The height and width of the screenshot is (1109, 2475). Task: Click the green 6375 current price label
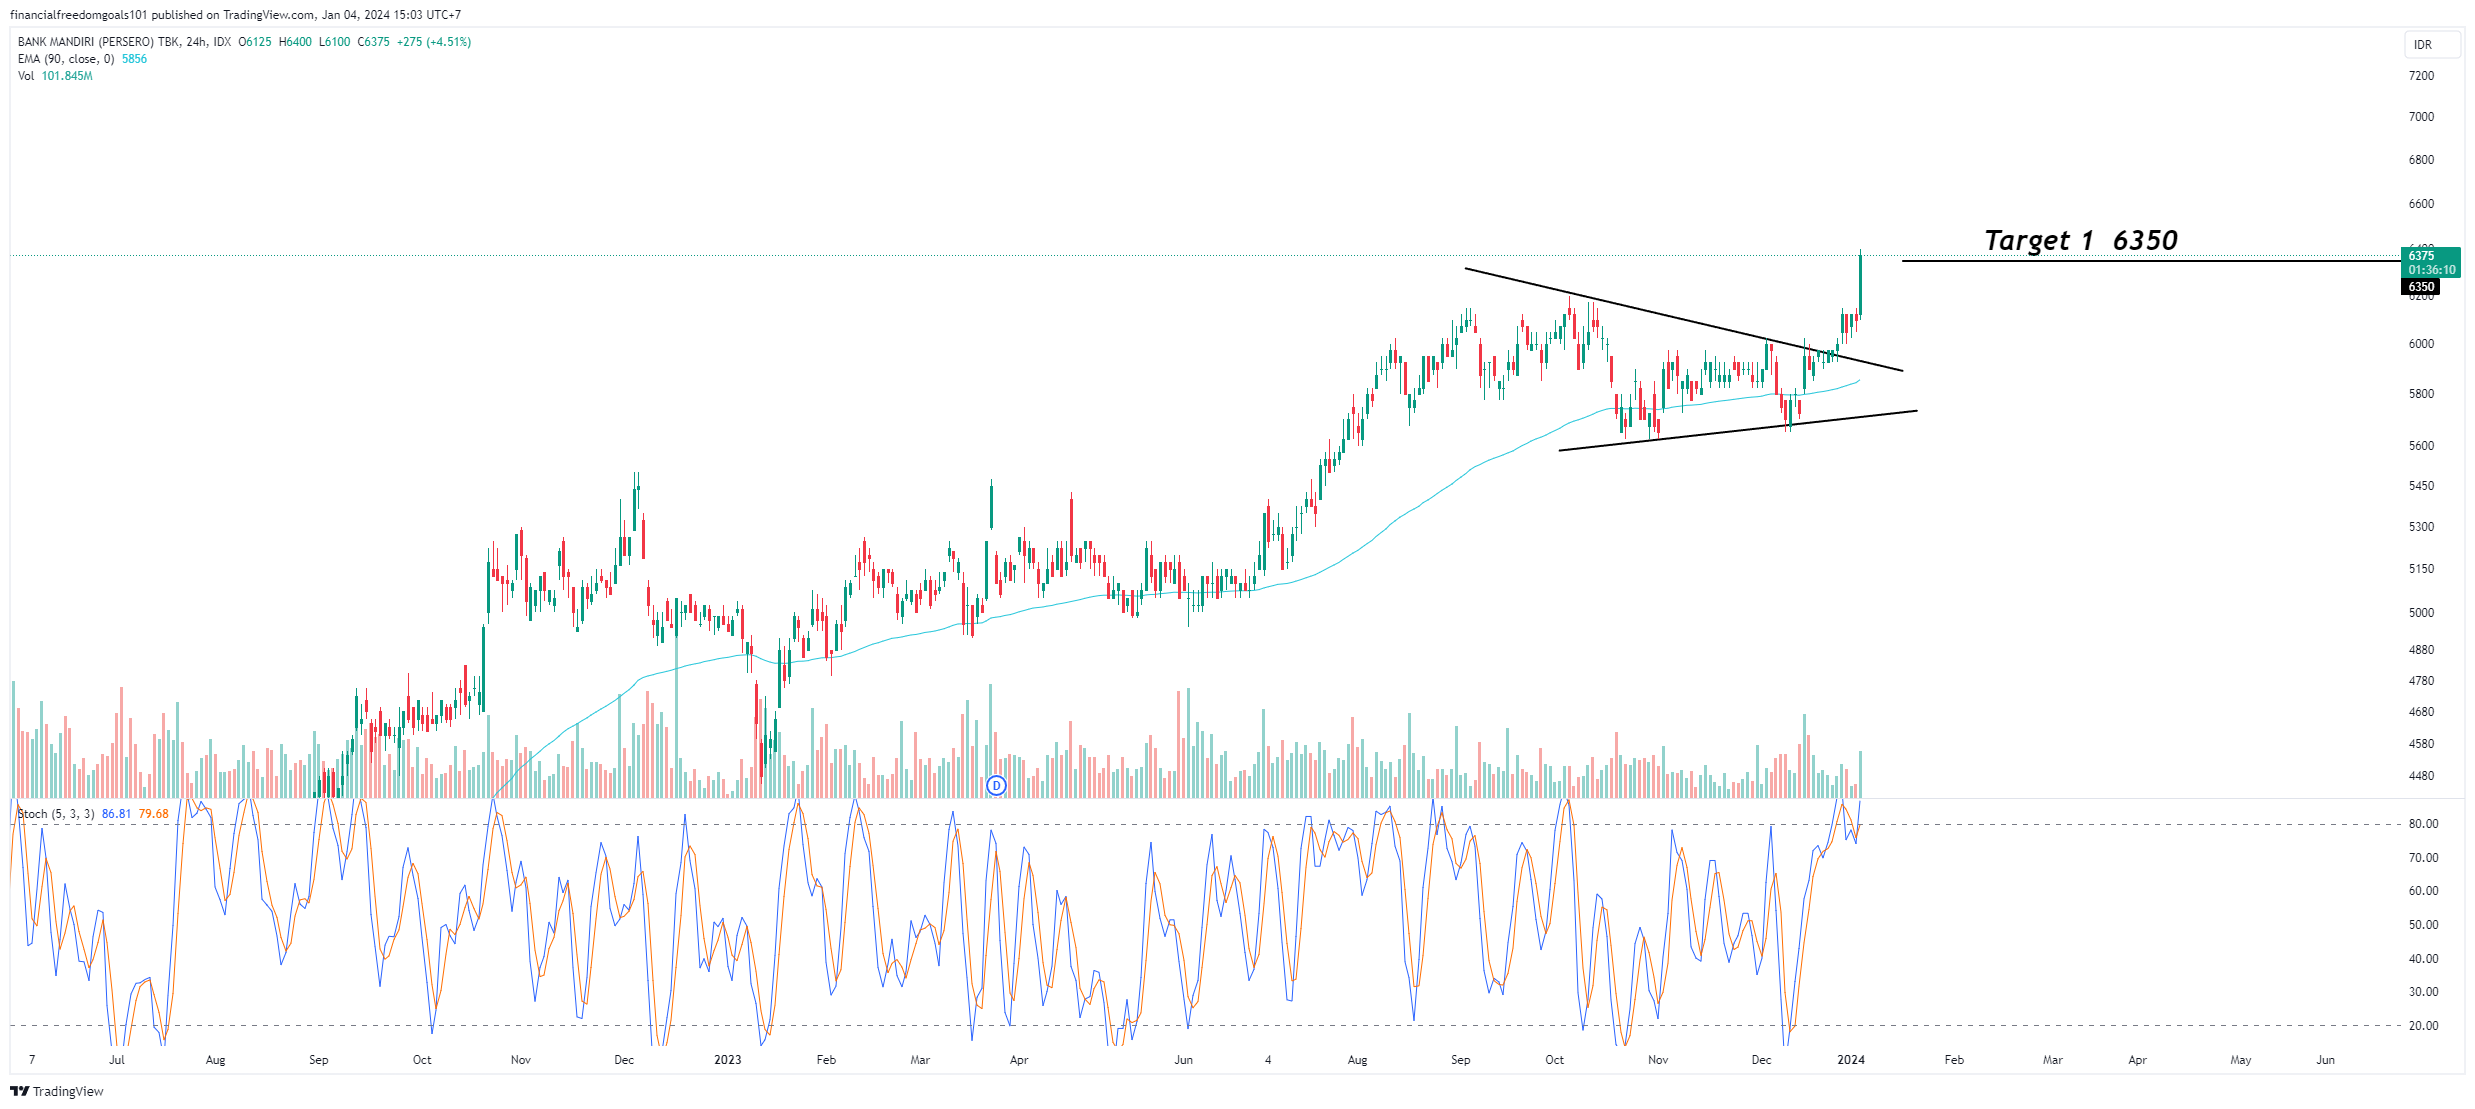tap(2430, 263)
